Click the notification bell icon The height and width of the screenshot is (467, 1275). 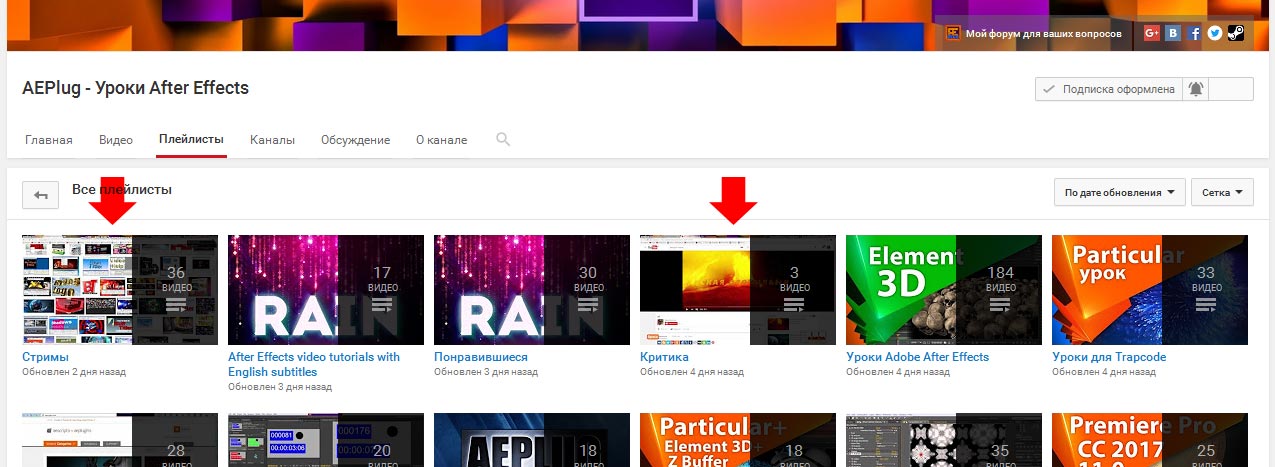[x=1196, y=89]
